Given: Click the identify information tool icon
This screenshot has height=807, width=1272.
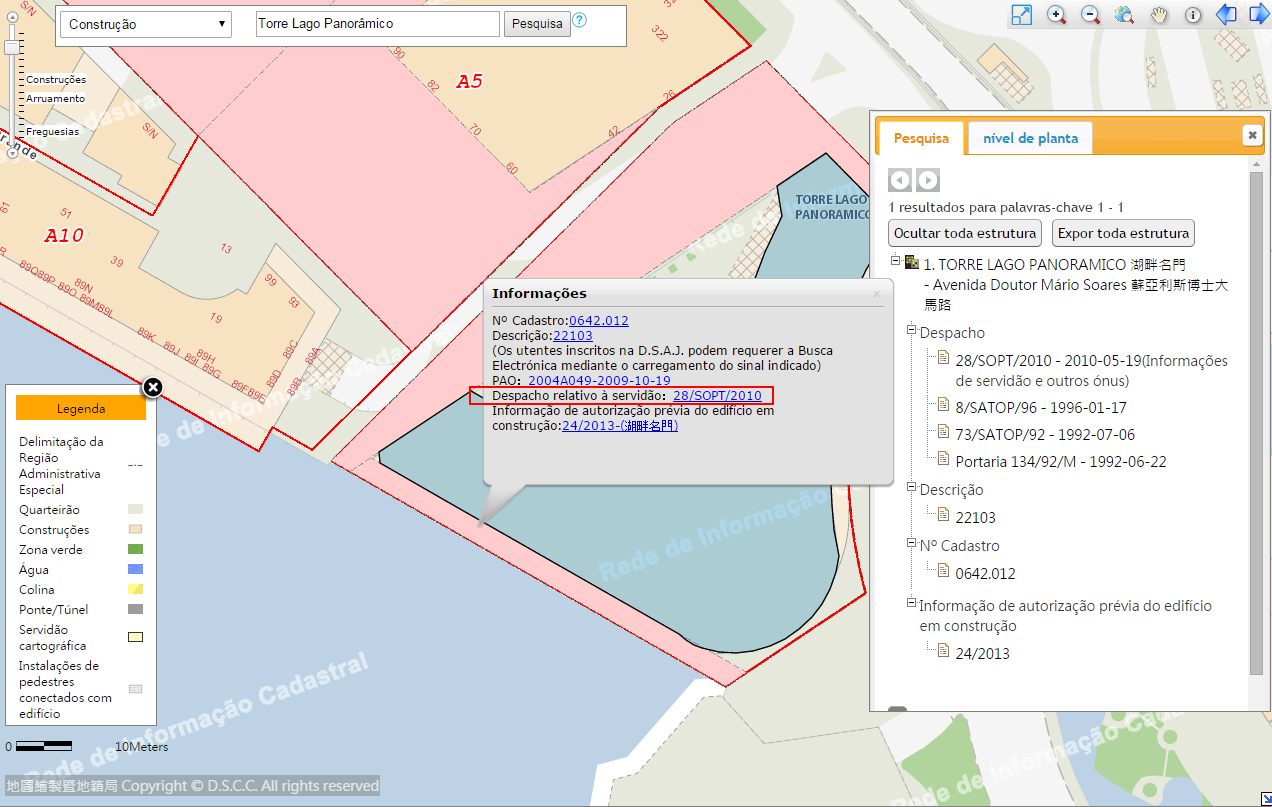Looking at the screenshot, I should [x=1193, y=15].
